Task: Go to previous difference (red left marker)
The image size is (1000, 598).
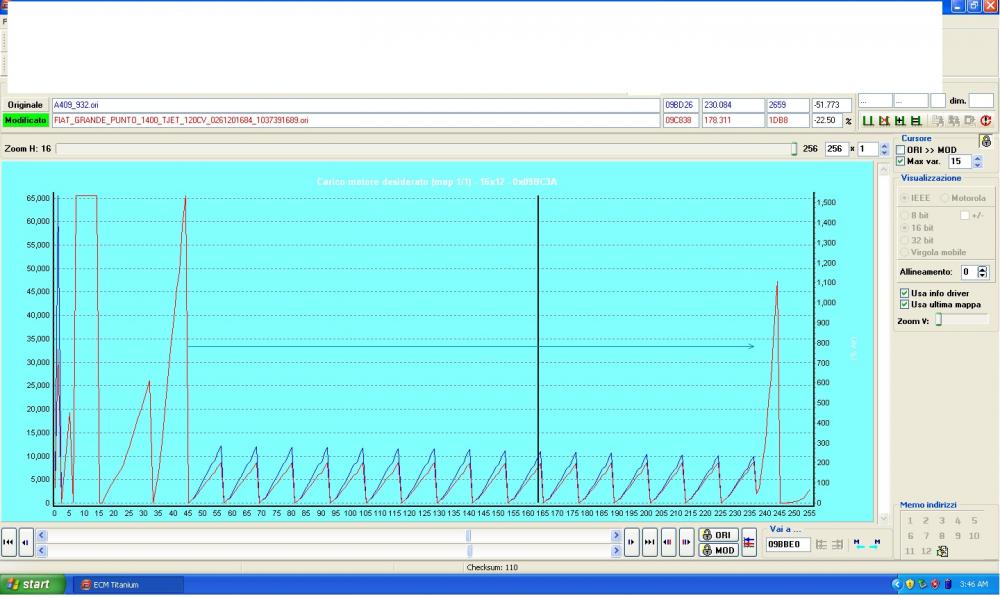Action: pos(668,543)
